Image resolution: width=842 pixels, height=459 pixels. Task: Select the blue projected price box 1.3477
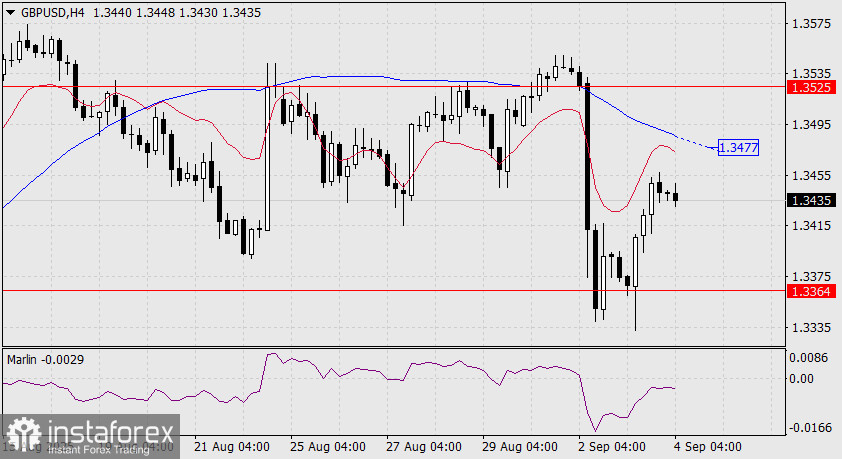[x=738, y=147]
